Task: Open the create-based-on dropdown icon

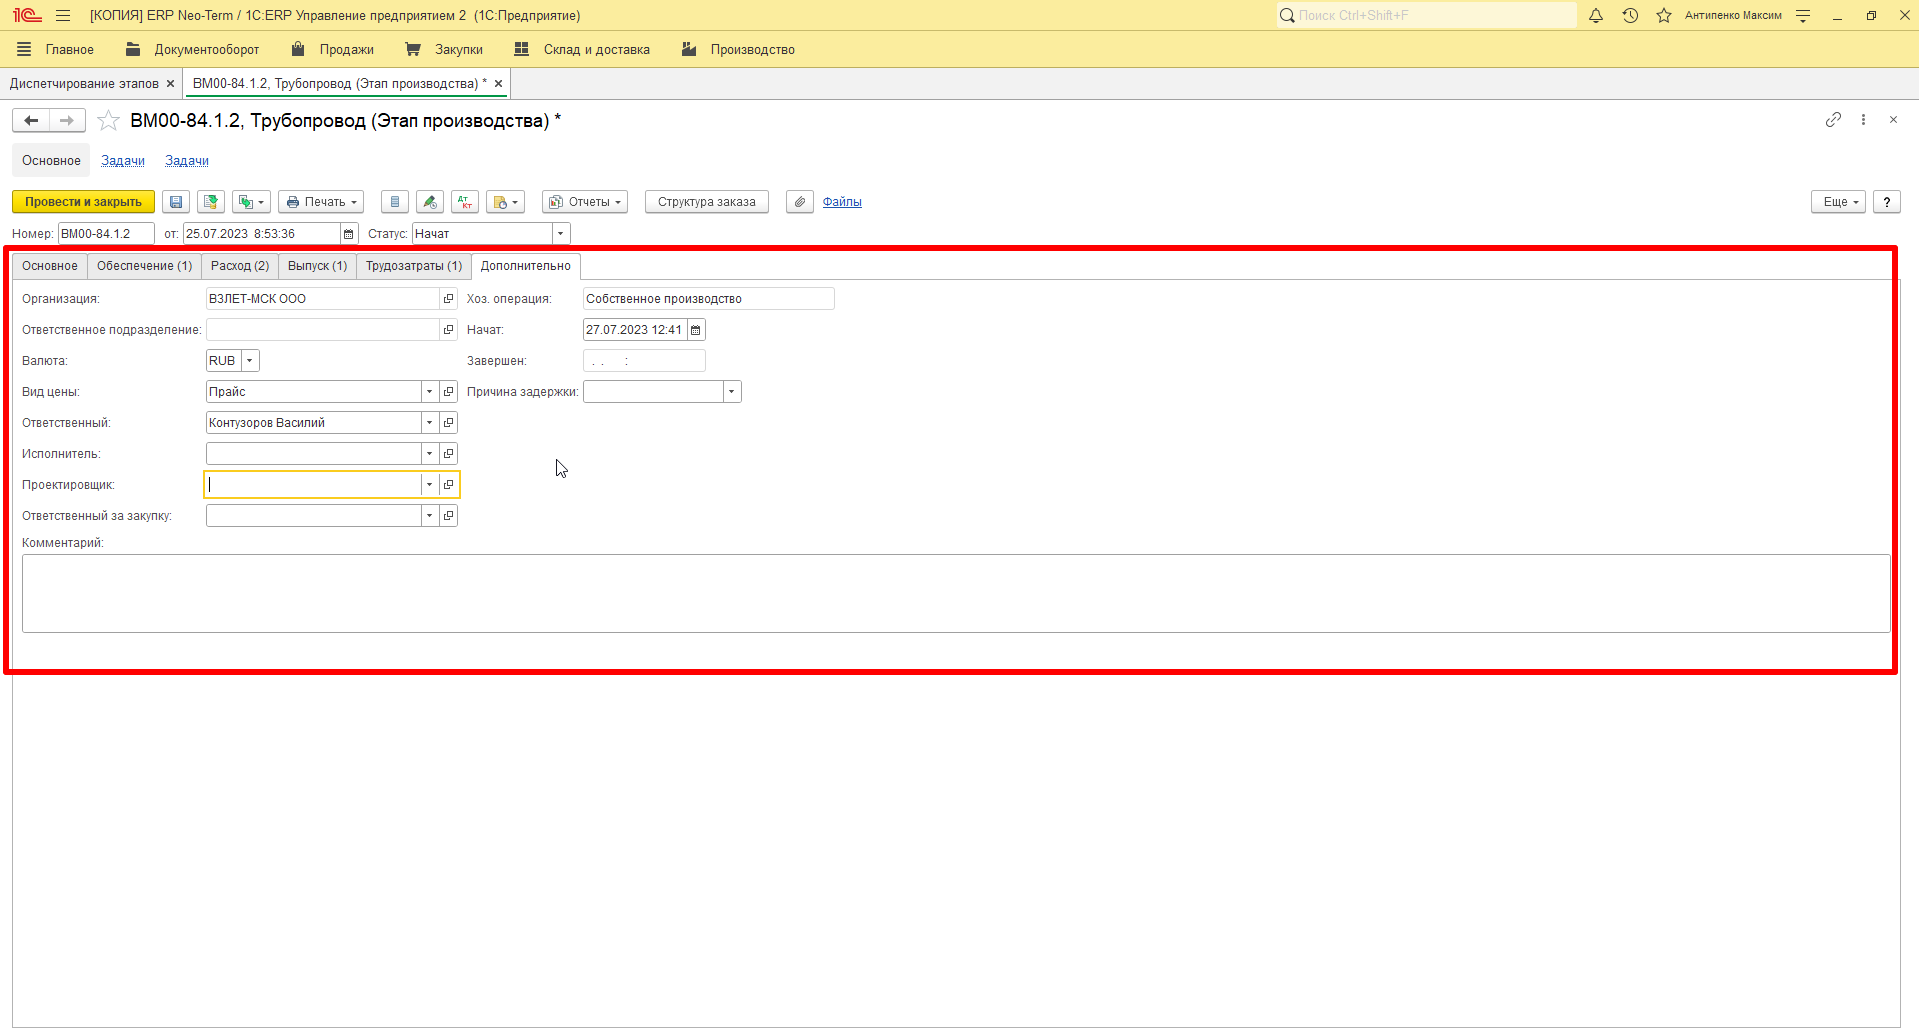Action: click(x=251, y=202)
